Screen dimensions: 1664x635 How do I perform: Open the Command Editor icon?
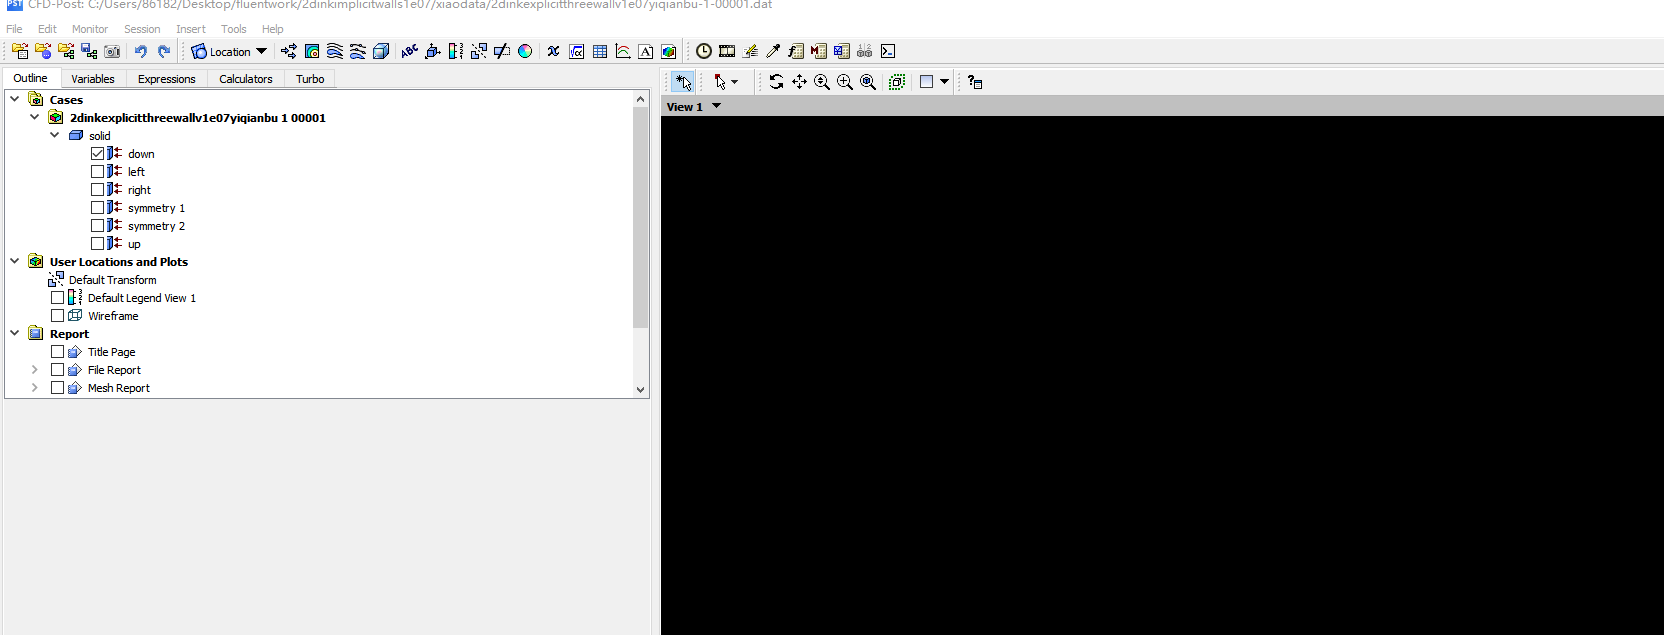(888, 51)
